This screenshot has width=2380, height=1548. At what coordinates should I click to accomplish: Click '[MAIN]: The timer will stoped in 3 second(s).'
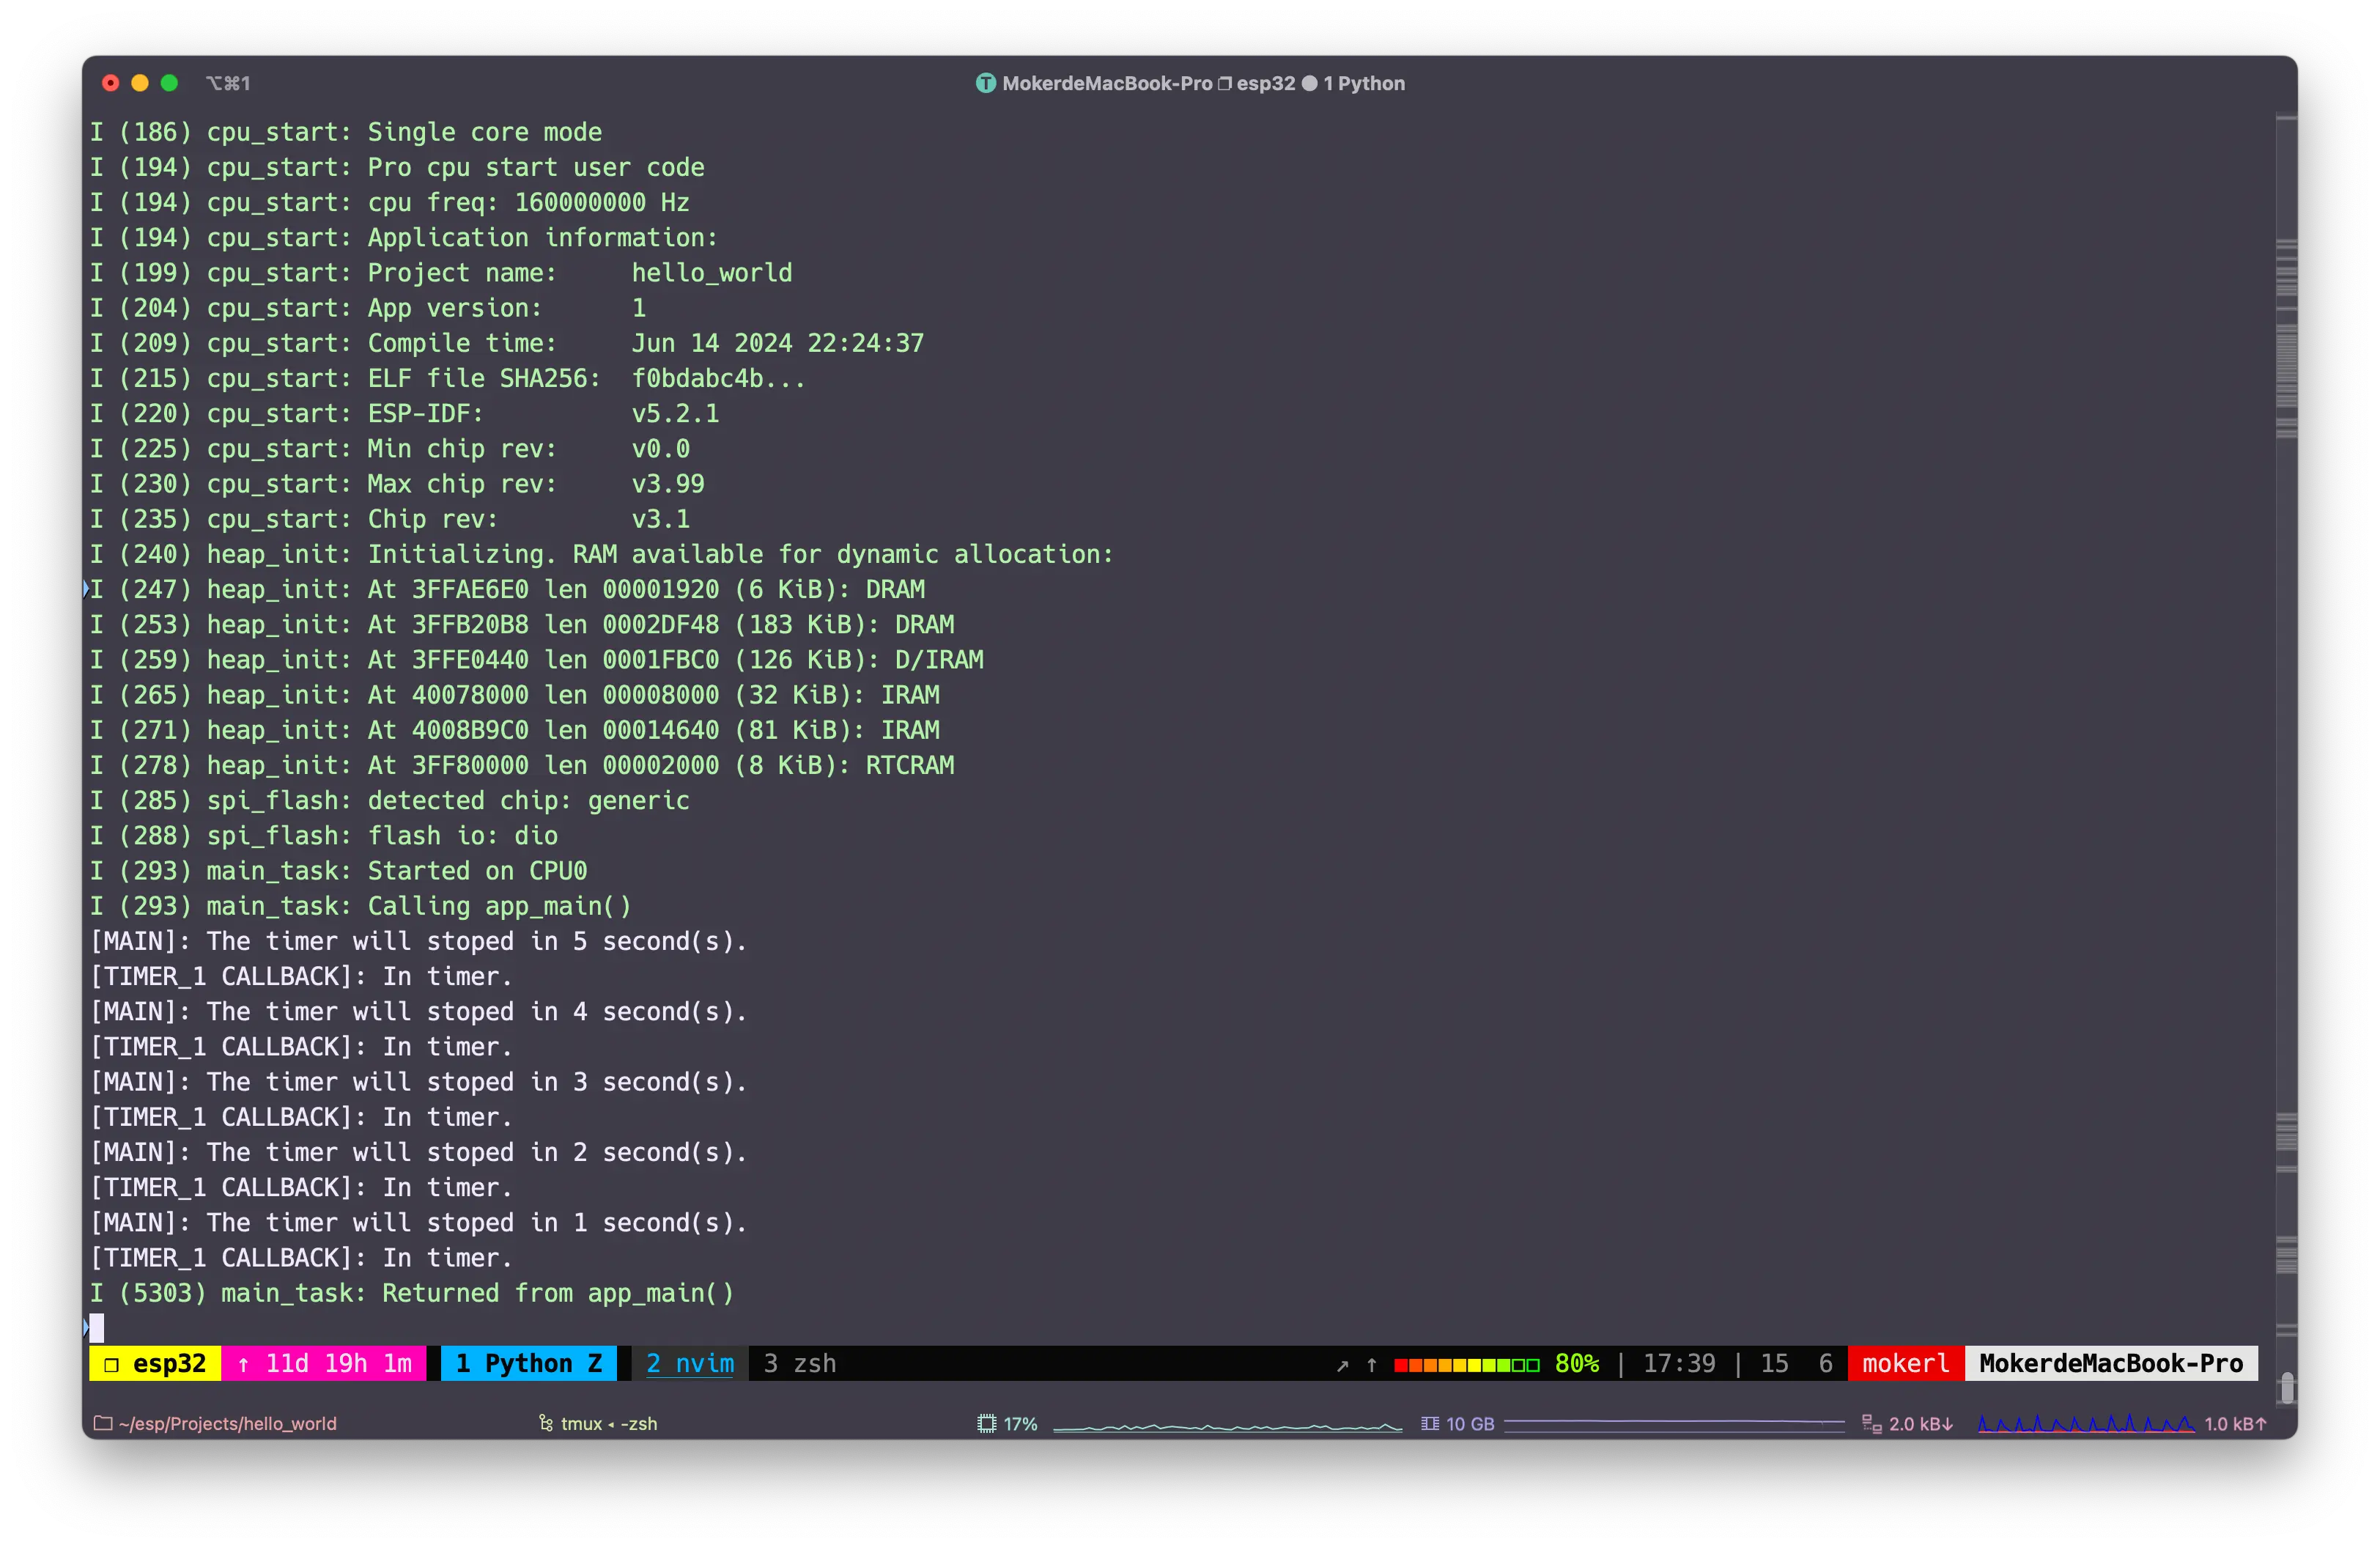click(x=419, y=1081)
